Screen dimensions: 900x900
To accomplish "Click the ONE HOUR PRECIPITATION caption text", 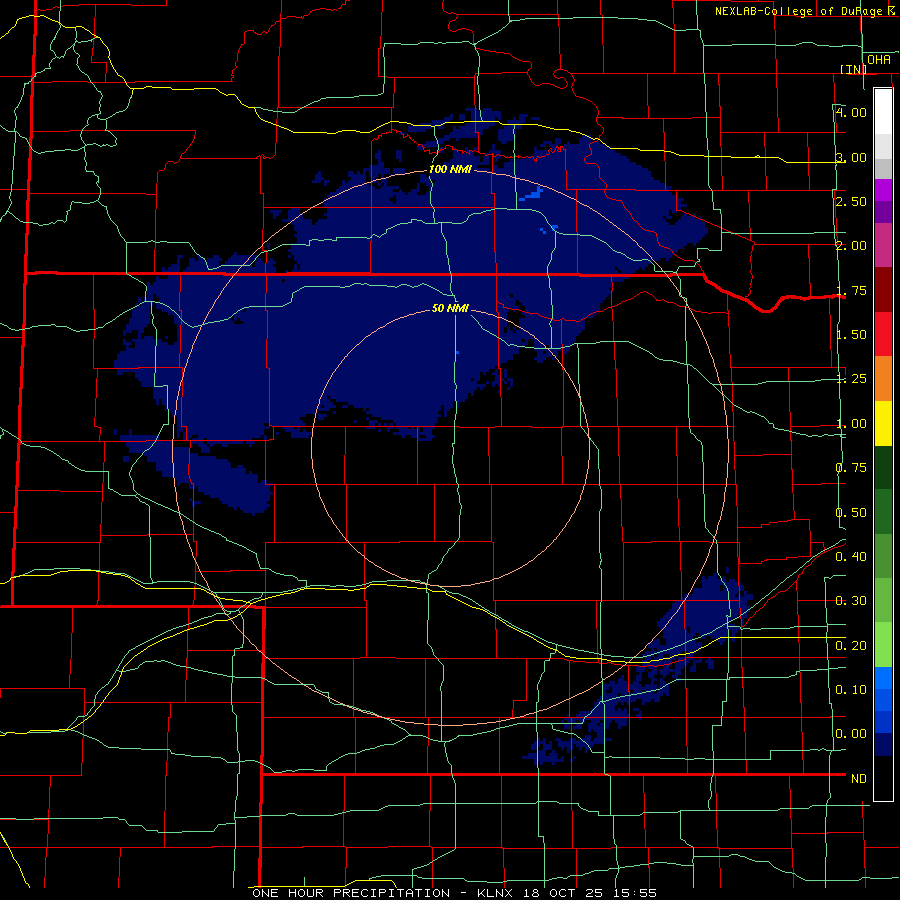I will (x=351, y=893).
